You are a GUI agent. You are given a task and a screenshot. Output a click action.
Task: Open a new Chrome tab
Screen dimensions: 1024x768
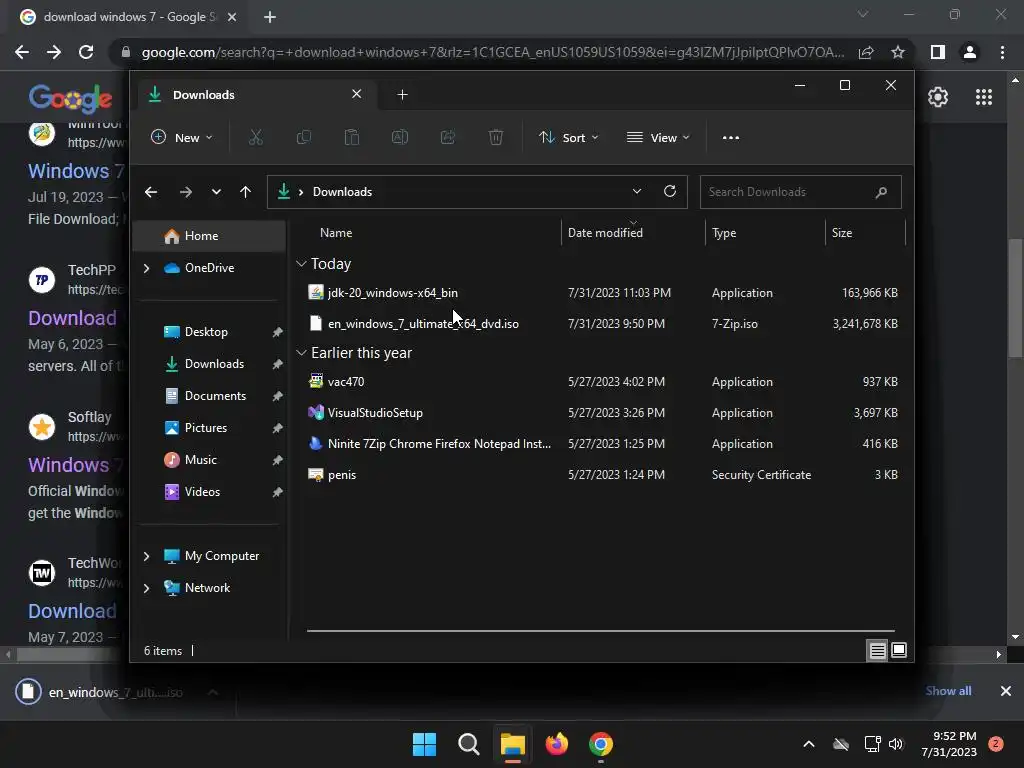click(270, 17)
